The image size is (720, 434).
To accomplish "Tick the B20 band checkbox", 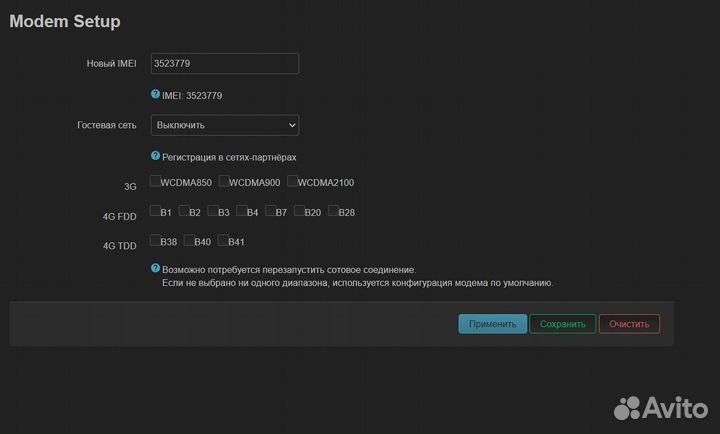I will (x=299, y=211).
